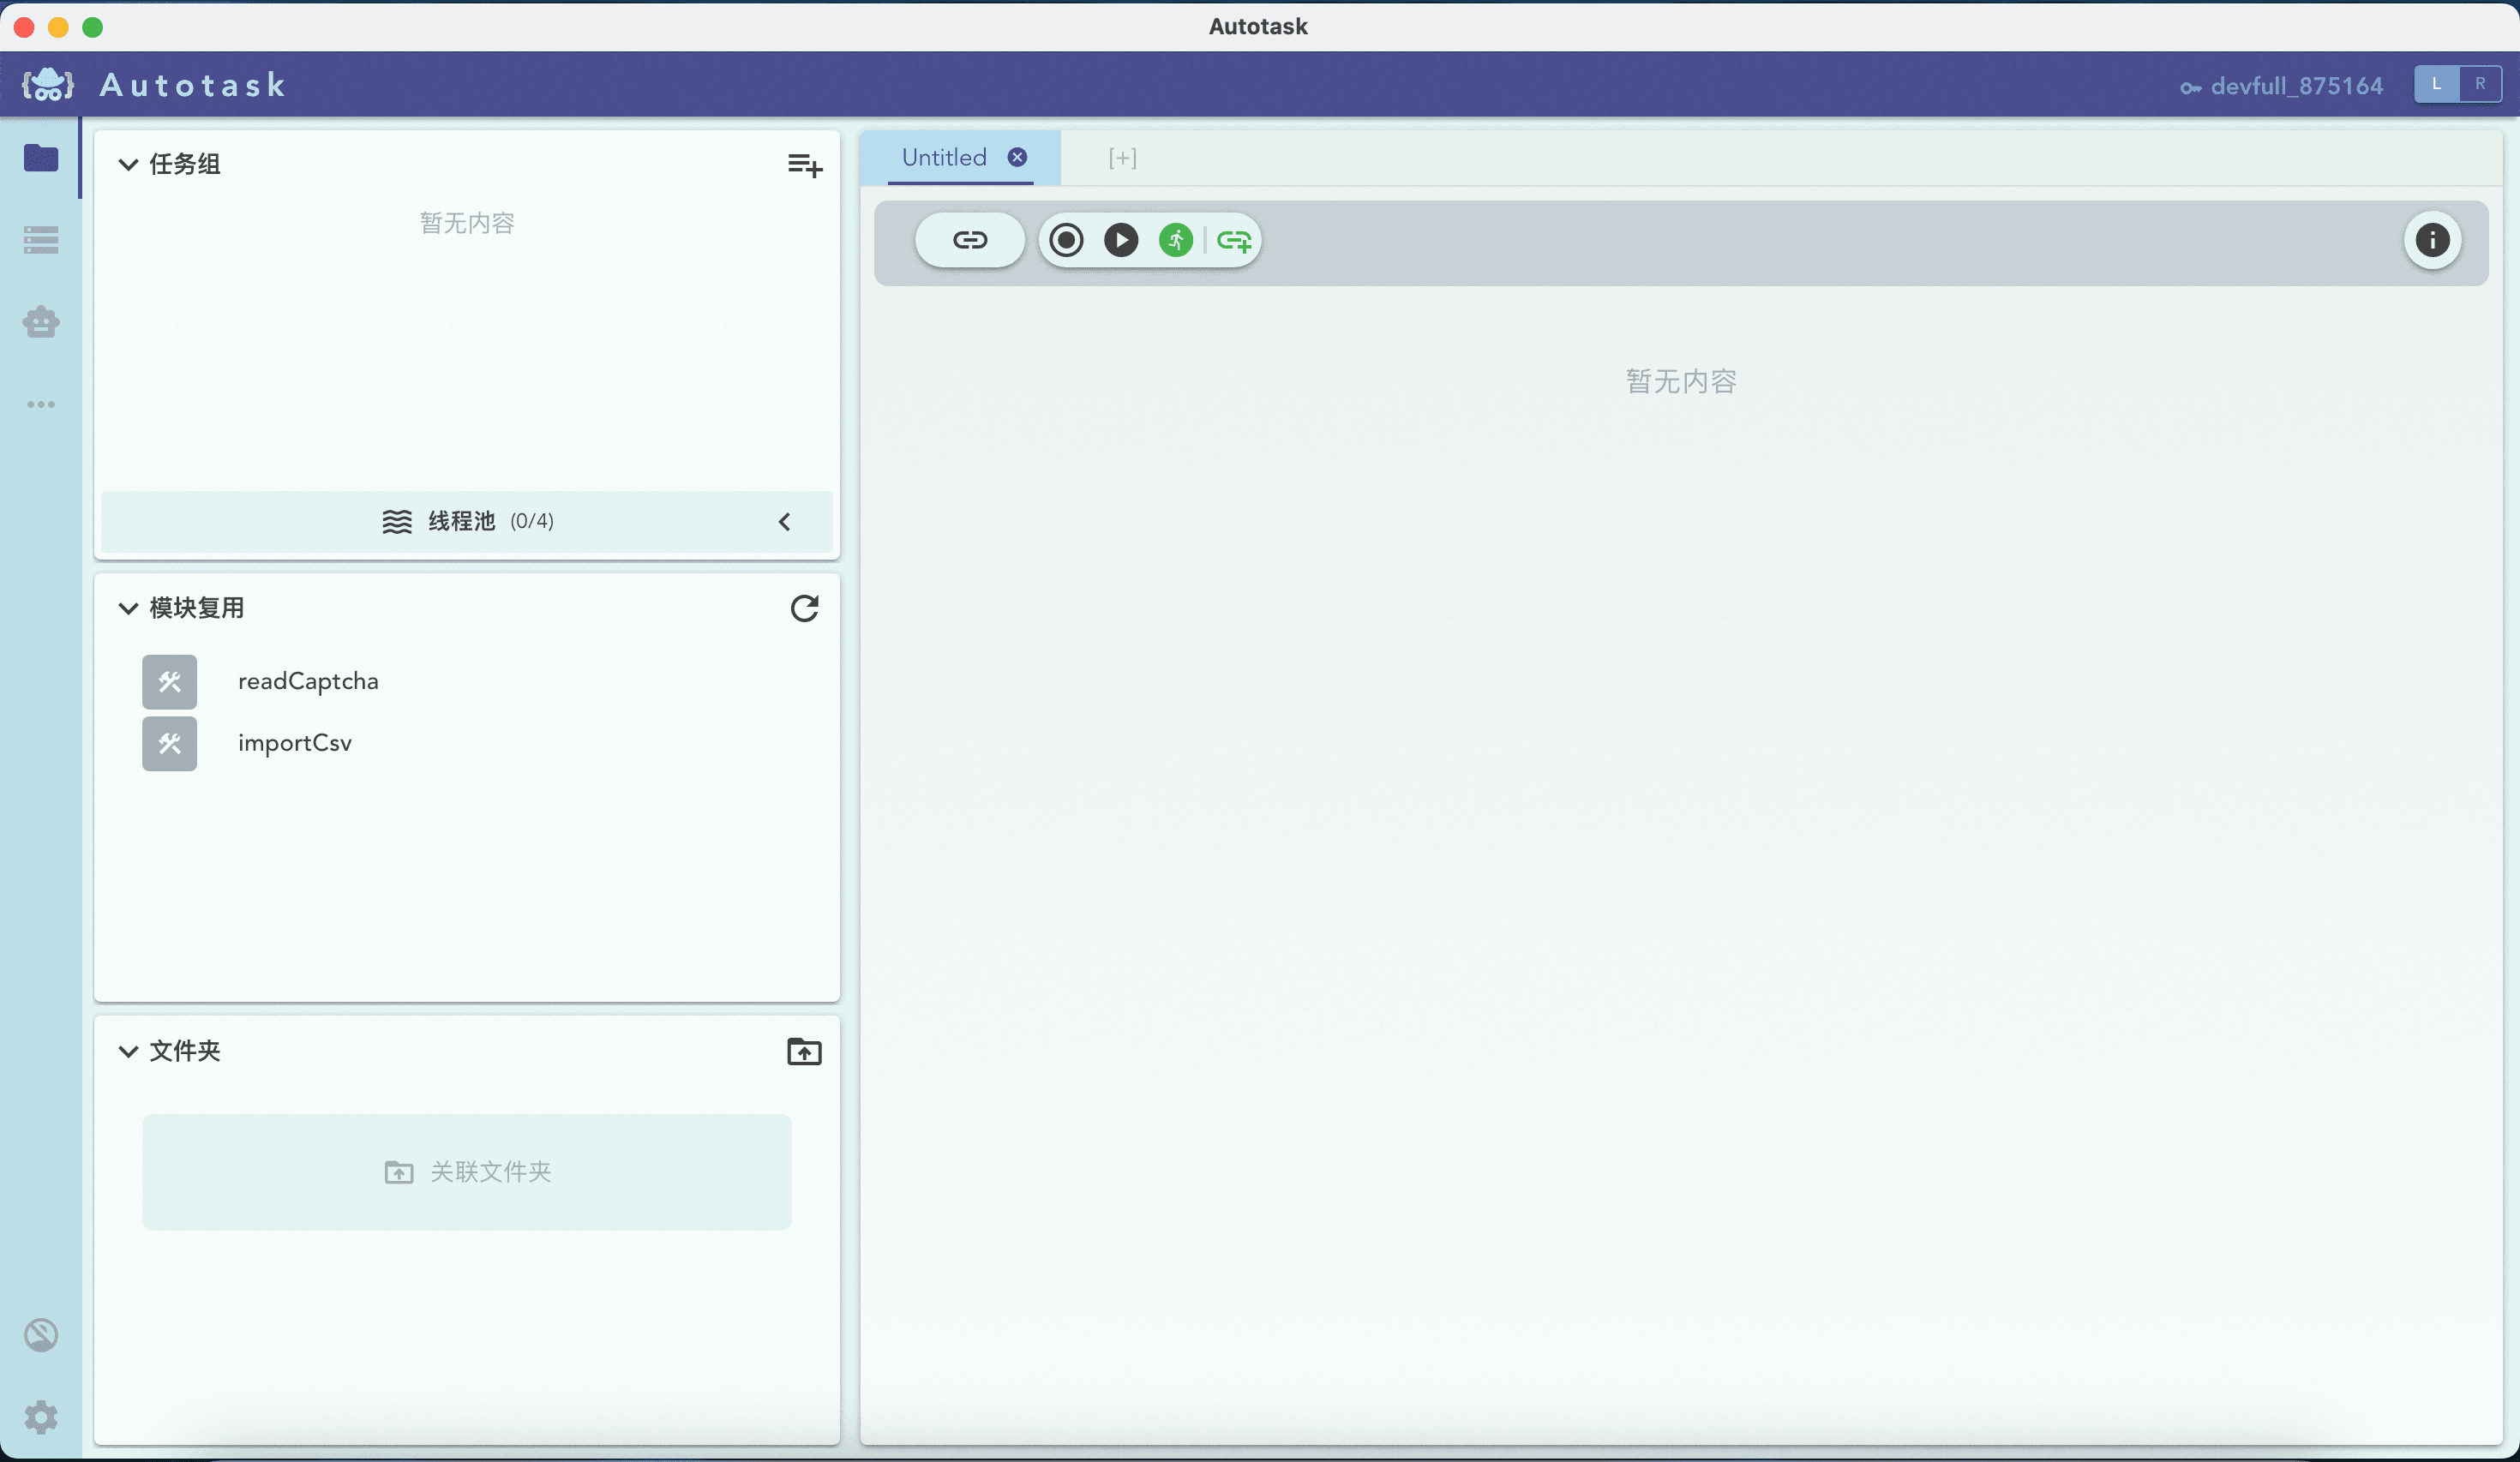This screenshot has width=2520, height=1462.
Task: Close the Untitled tab
Action: click(1017, 158)
